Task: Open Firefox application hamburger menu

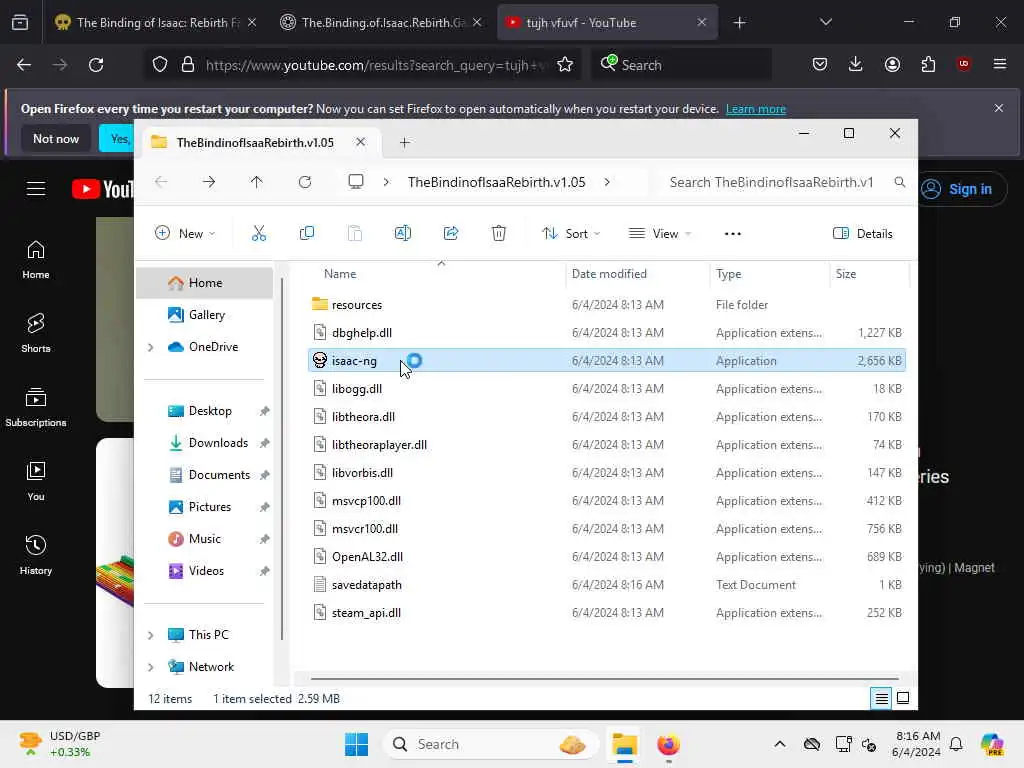Action: click(x=999, y=64)
